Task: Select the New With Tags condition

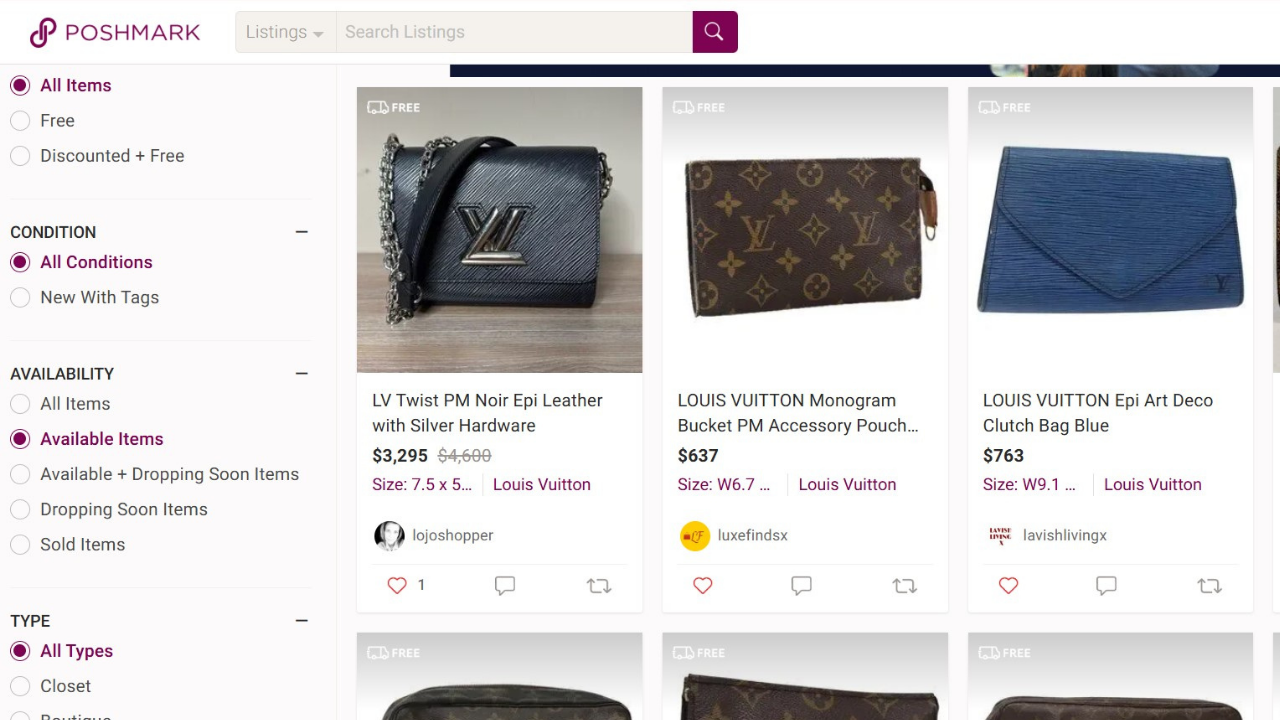Action: (20, 298)
